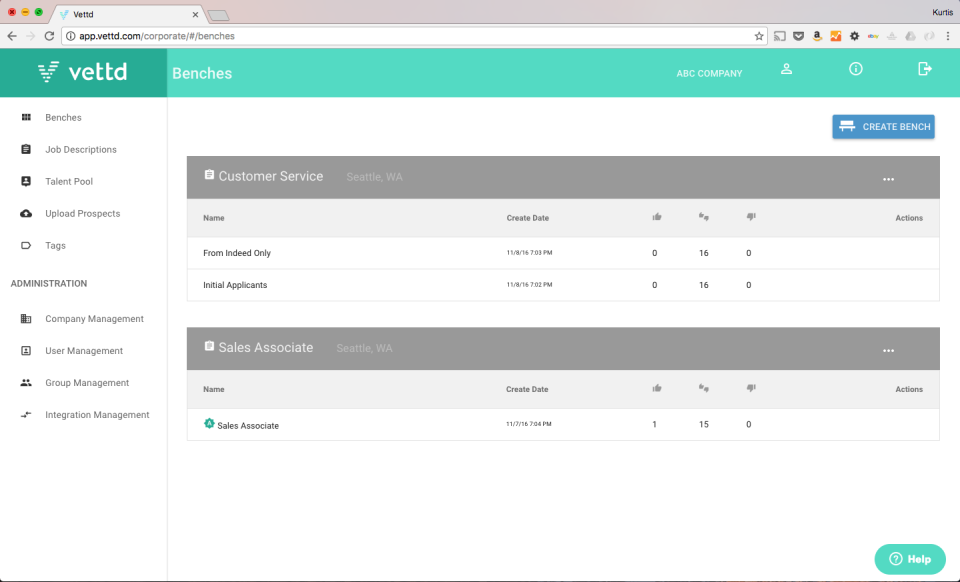Screen dimensions: 960x582
Task: Click the Sales Associate header clipboard icon
Action: (209, 346)
